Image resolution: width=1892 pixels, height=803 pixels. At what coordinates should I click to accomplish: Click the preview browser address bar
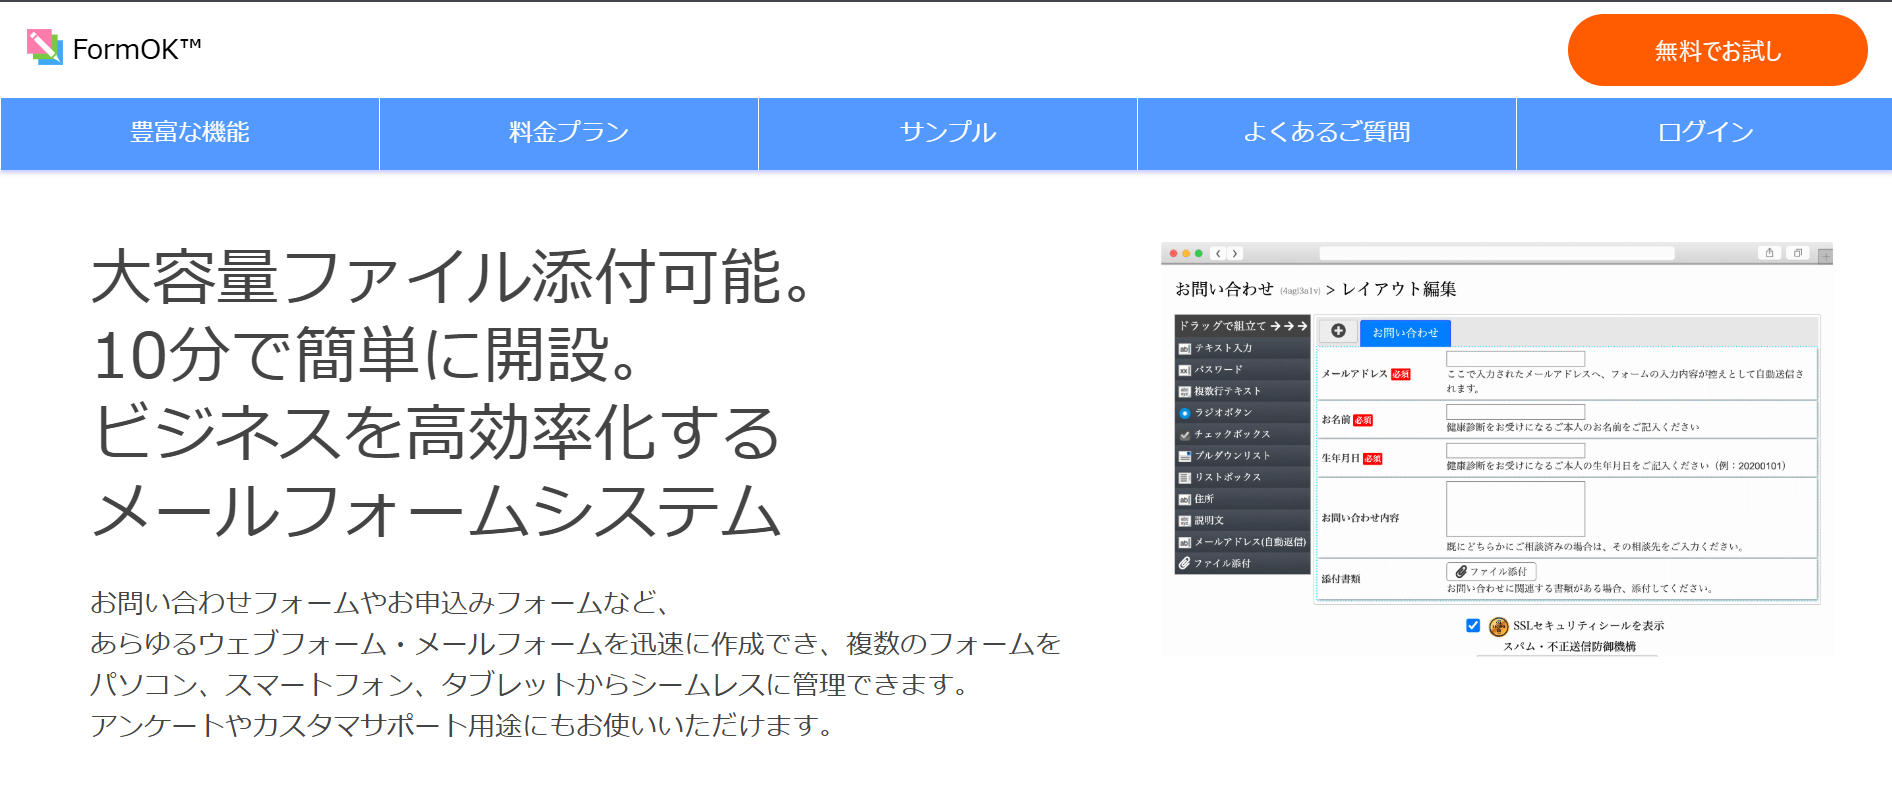pyautogui.click(x=1497, y=254)
